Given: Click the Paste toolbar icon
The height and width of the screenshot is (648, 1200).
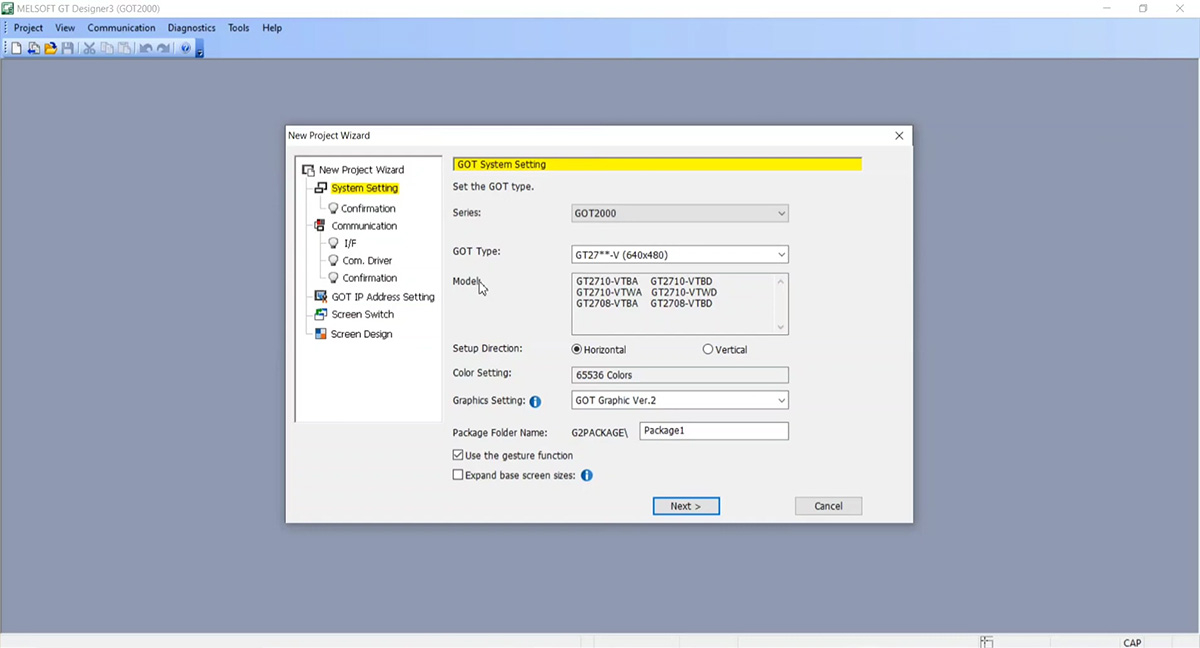Looking at the screenshot, I should coord(123,48).
